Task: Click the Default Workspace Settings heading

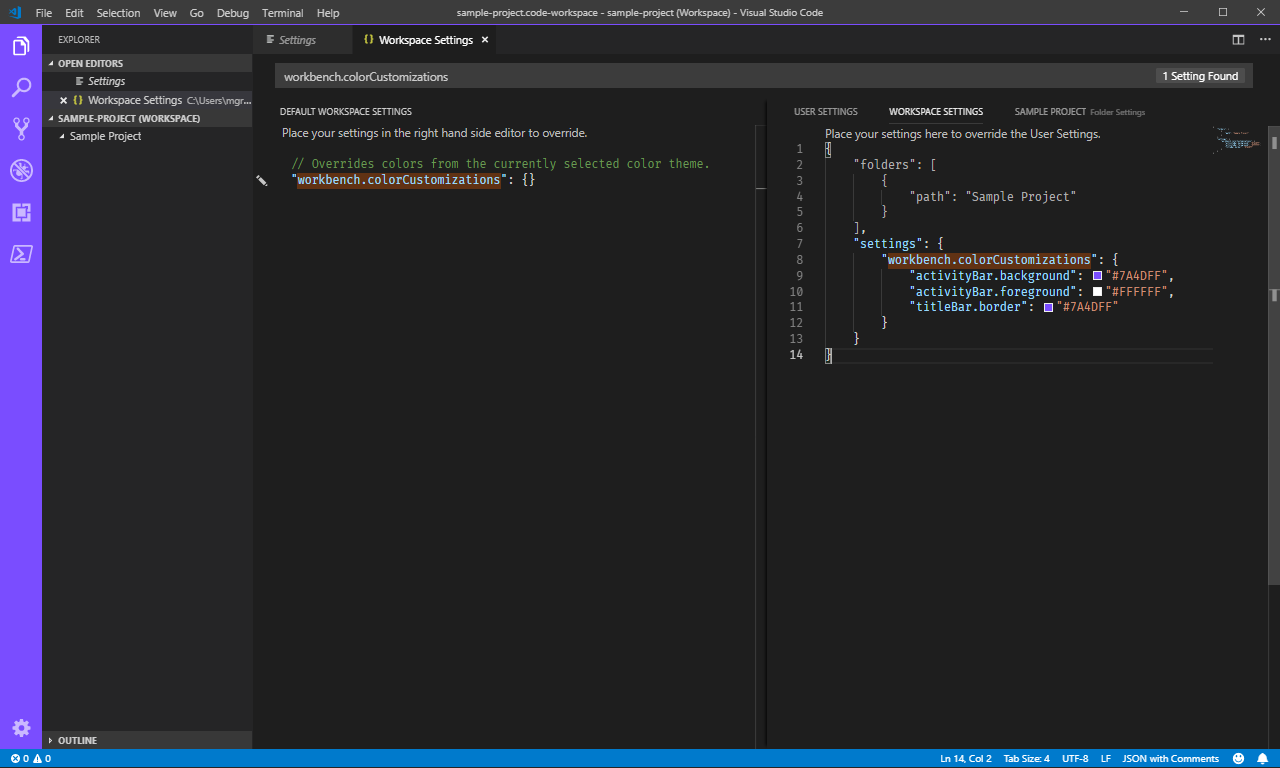Action: tap(346, 112)
